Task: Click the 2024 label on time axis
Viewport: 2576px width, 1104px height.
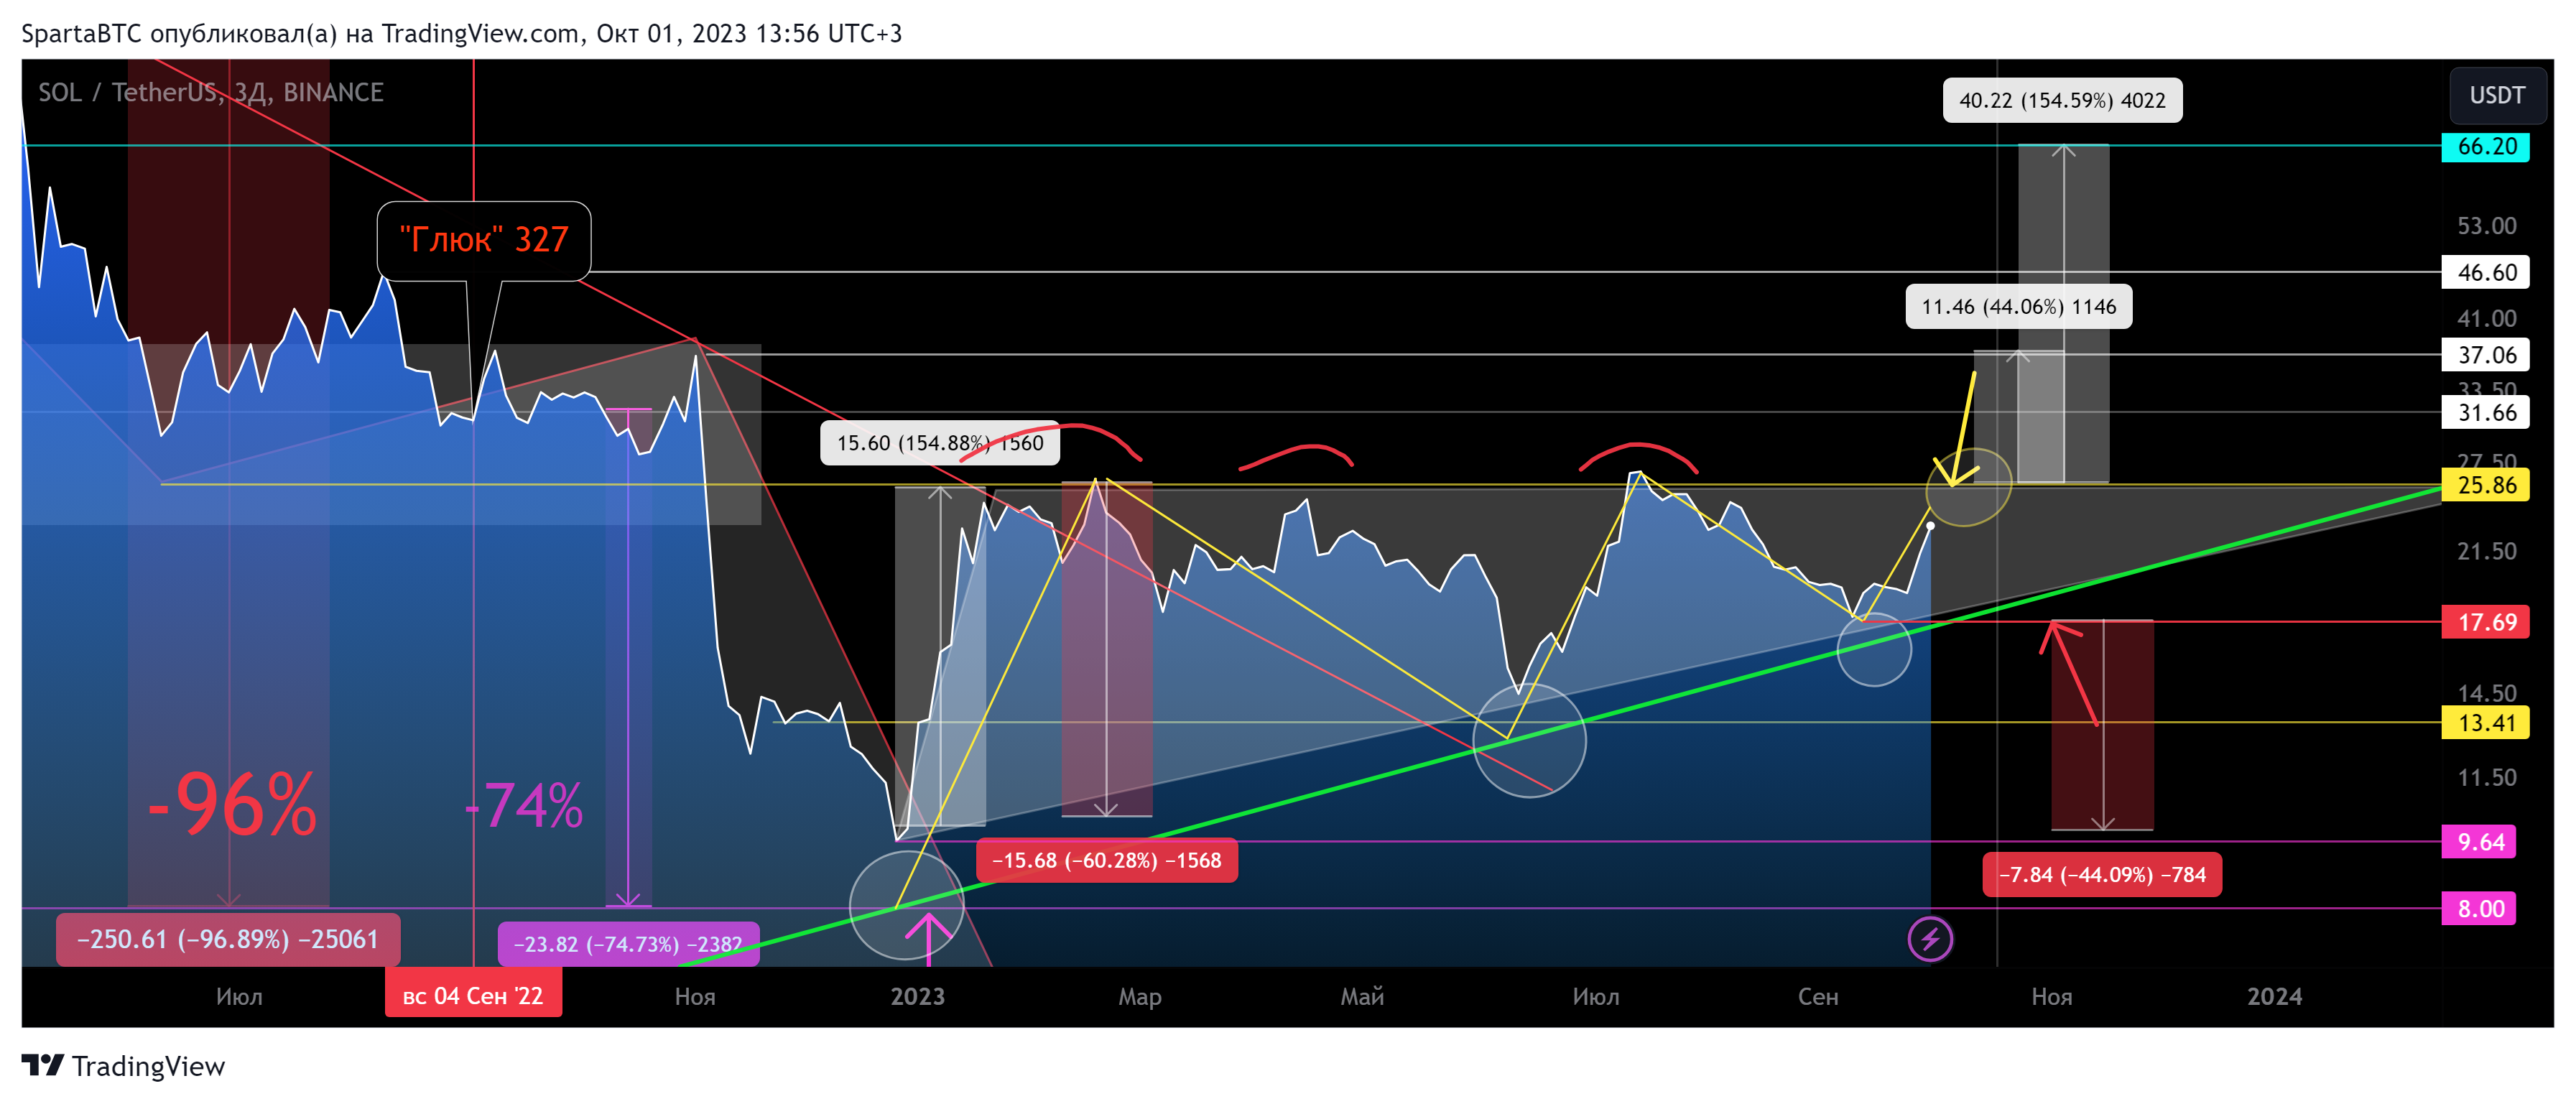Action: point(2275,997)
